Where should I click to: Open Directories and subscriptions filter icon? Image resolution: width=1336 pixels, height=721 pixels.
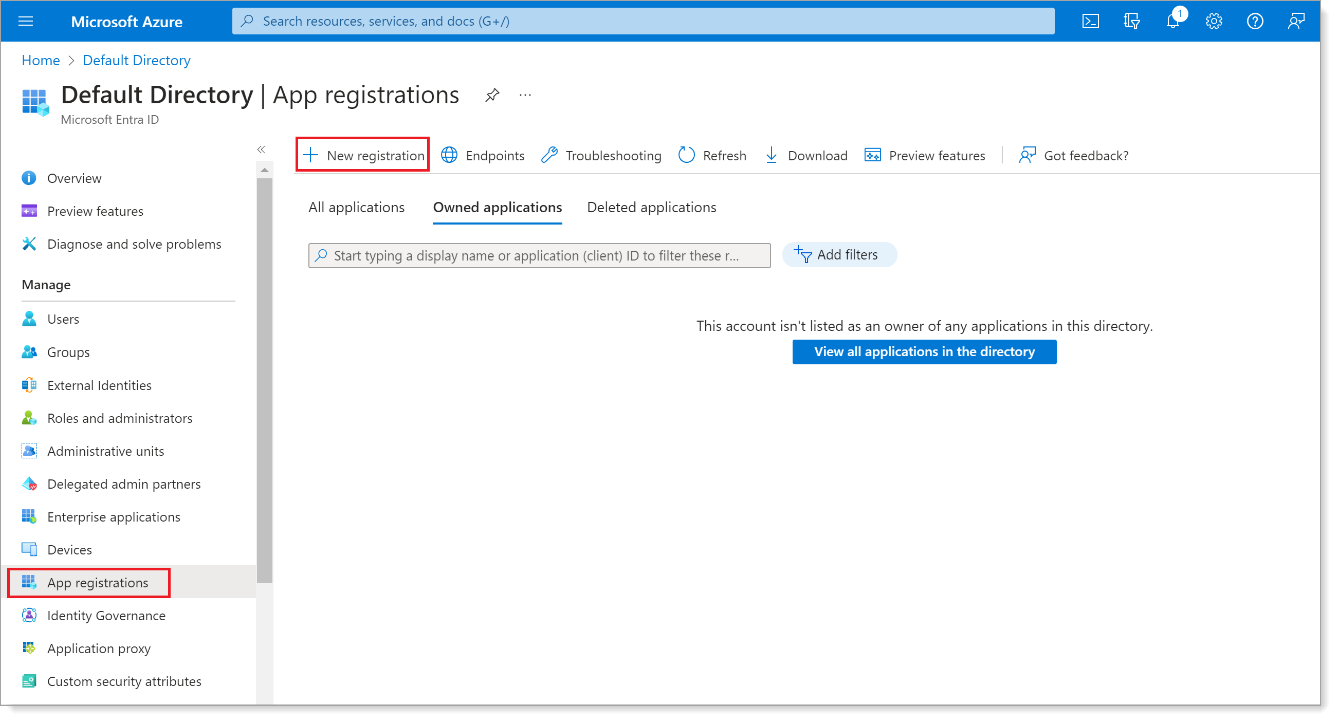point(1132,21)
